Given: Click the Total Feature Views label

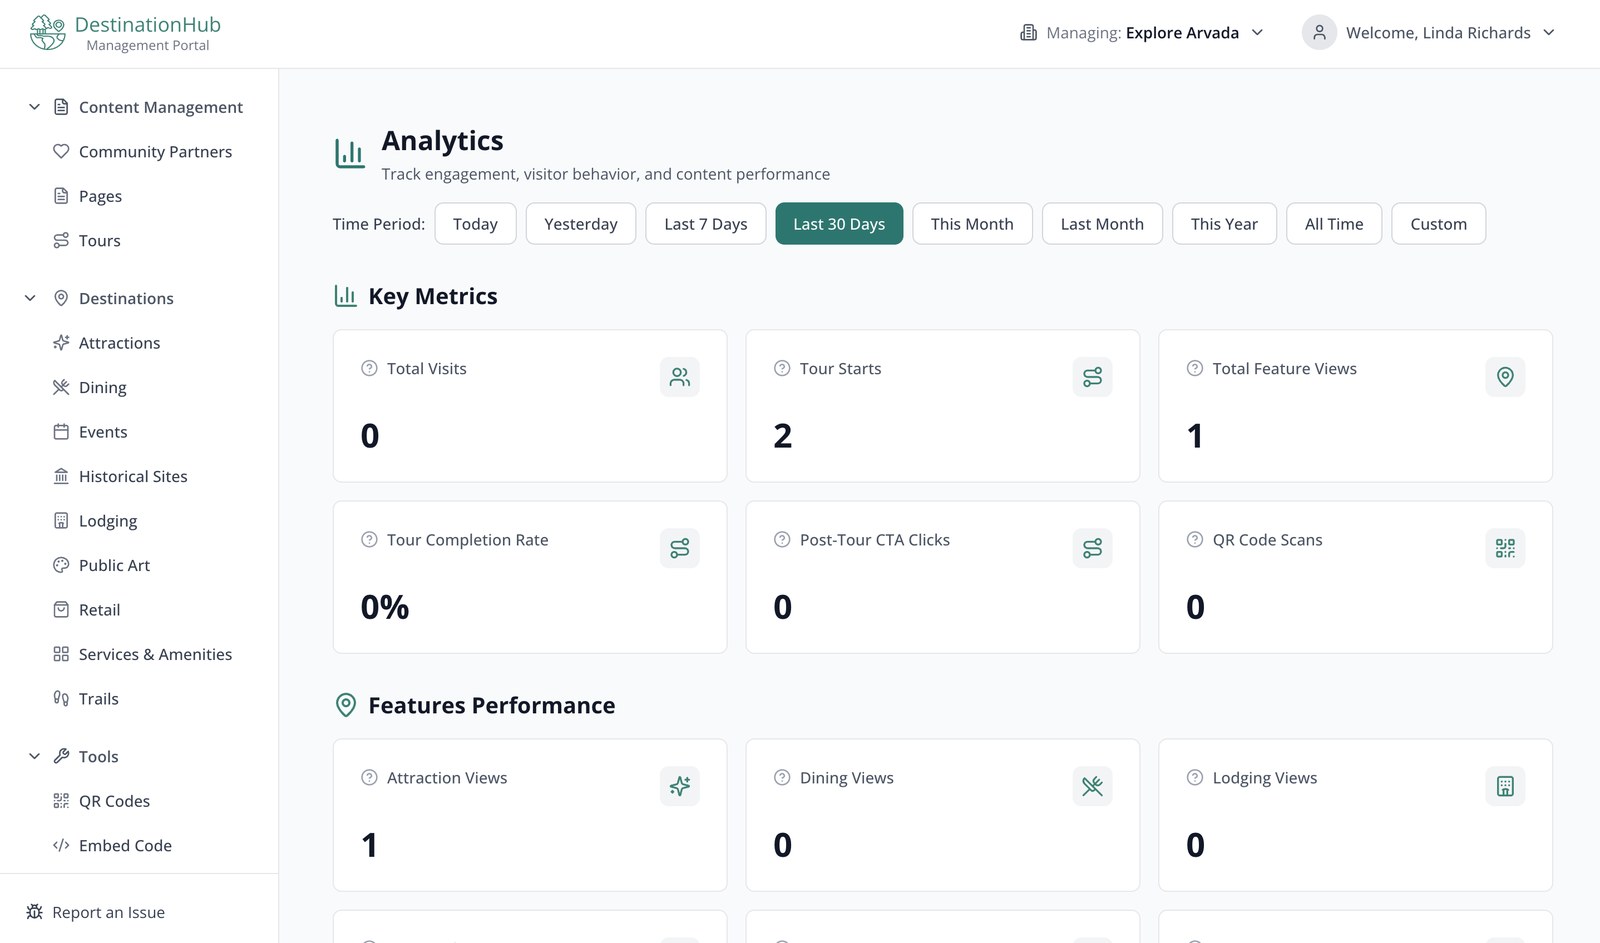Looking at the screenshot, I should tap(1284, 368).
